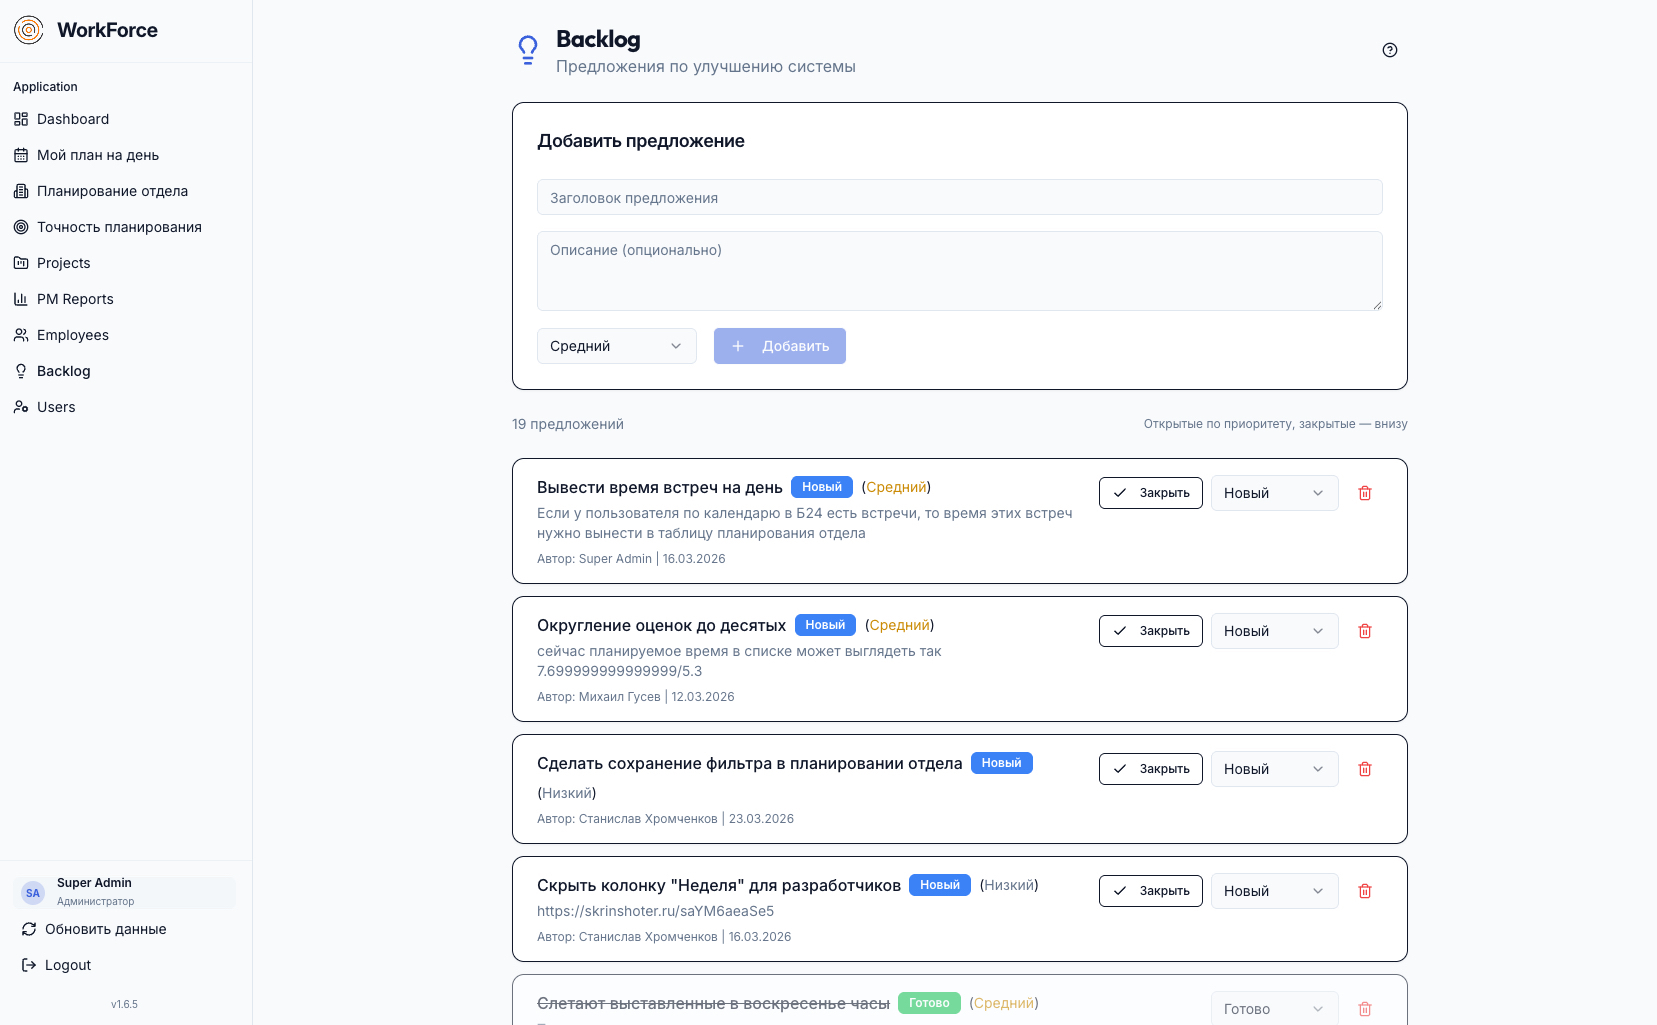Click the Backlog lightbulb header icon
This screenshot has height=1025, width=1657.
pyautogui.click(x=528, y=50)
